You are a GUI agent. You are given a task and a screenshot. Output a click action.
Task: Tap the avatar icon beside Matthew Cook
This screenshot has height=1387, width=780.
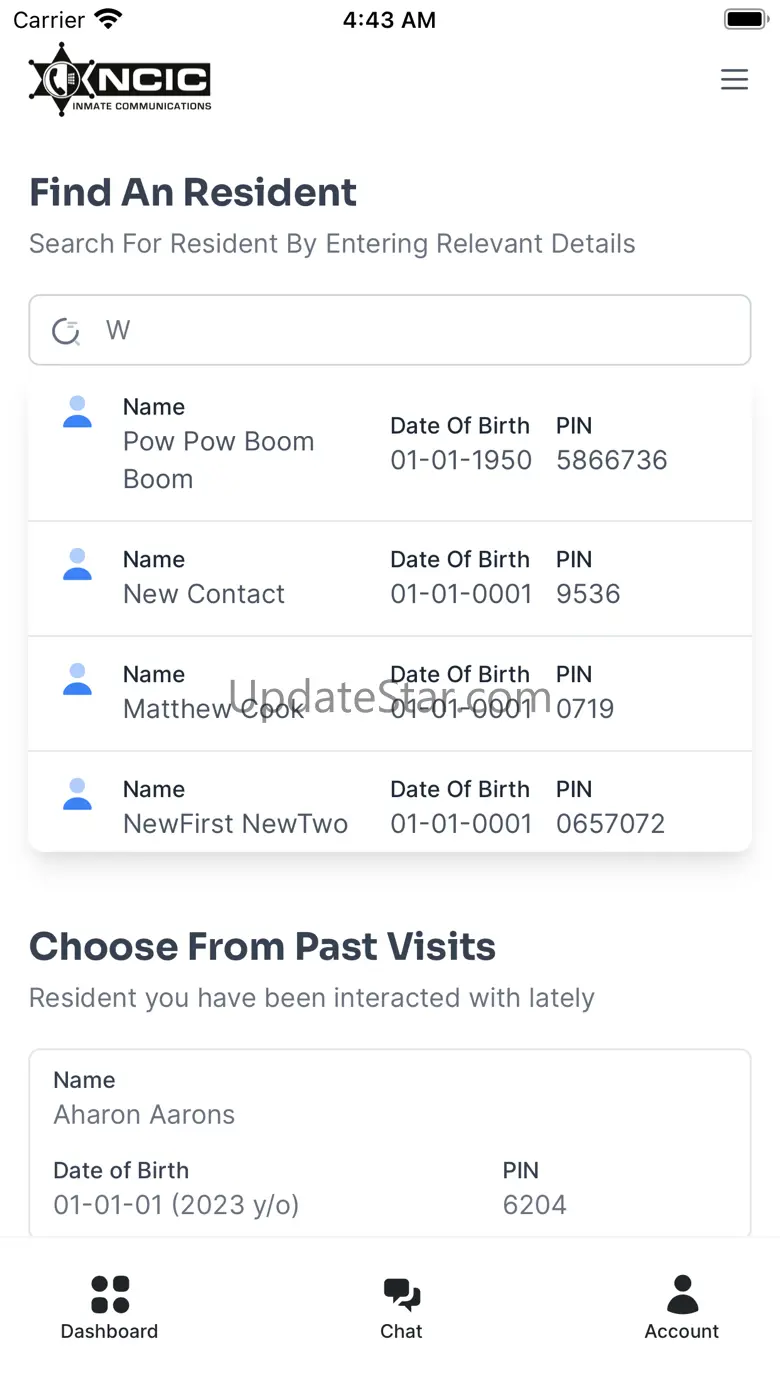coord(77,680)
